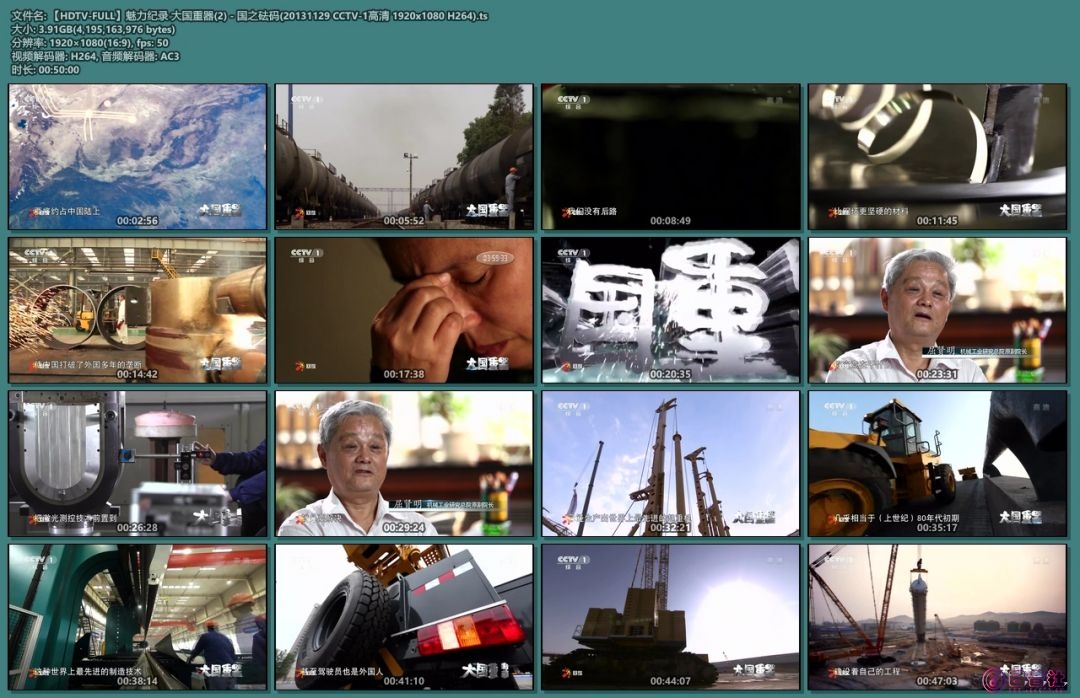
Task: Open the thumbnail timestamped 00:02:56
Action: (x=138, y=156)
